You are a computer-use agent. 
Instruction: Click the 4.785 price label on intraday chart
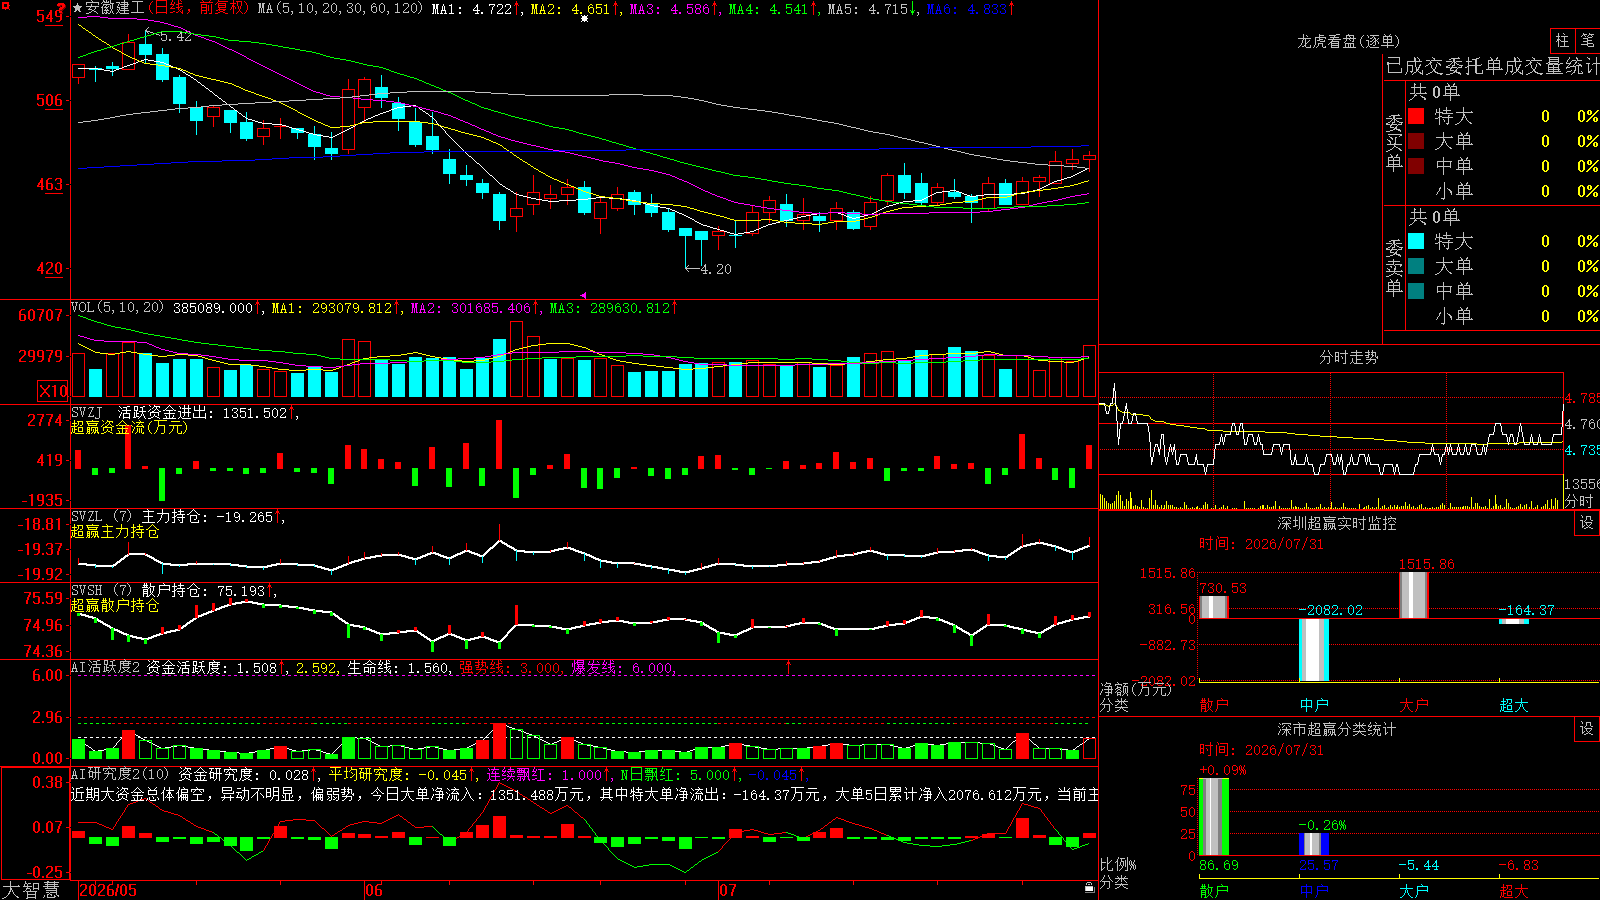(x=1582, y=398)
